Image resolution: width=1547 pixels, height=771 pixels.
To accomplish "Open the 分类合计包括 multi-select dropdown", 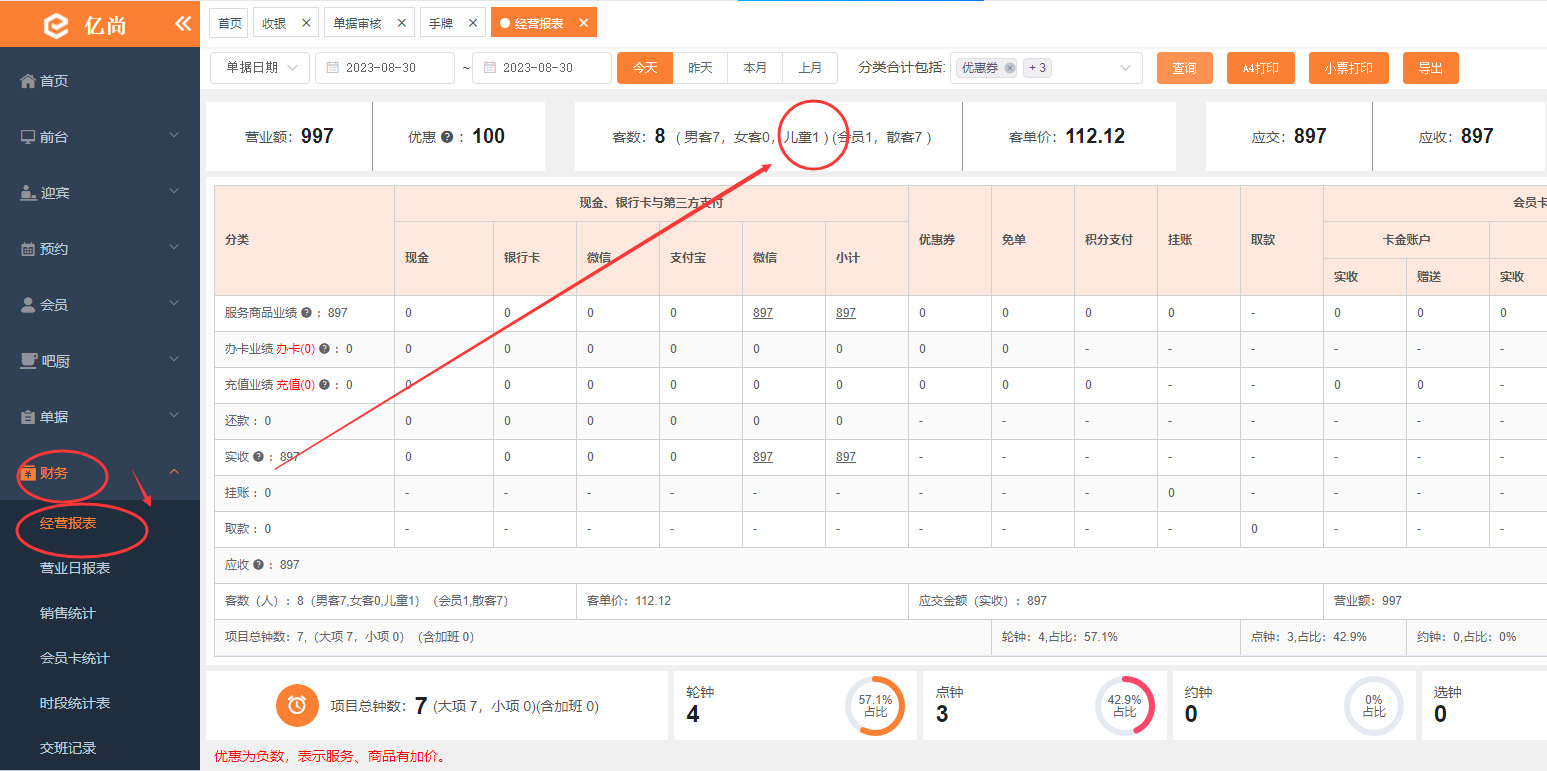I will point(1046,68).
